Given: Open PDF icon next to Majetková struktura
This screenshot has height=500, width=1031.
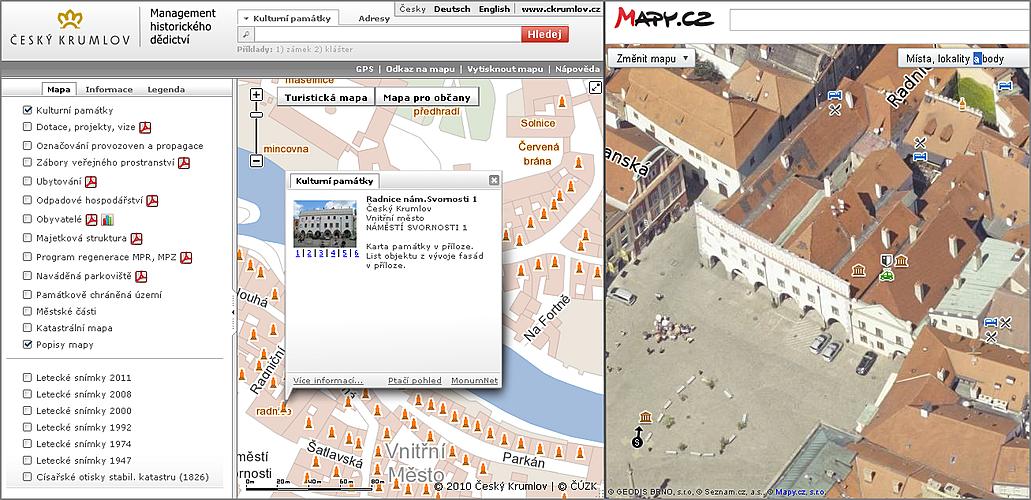Looking at the screenshot, I should coord(137,238).
